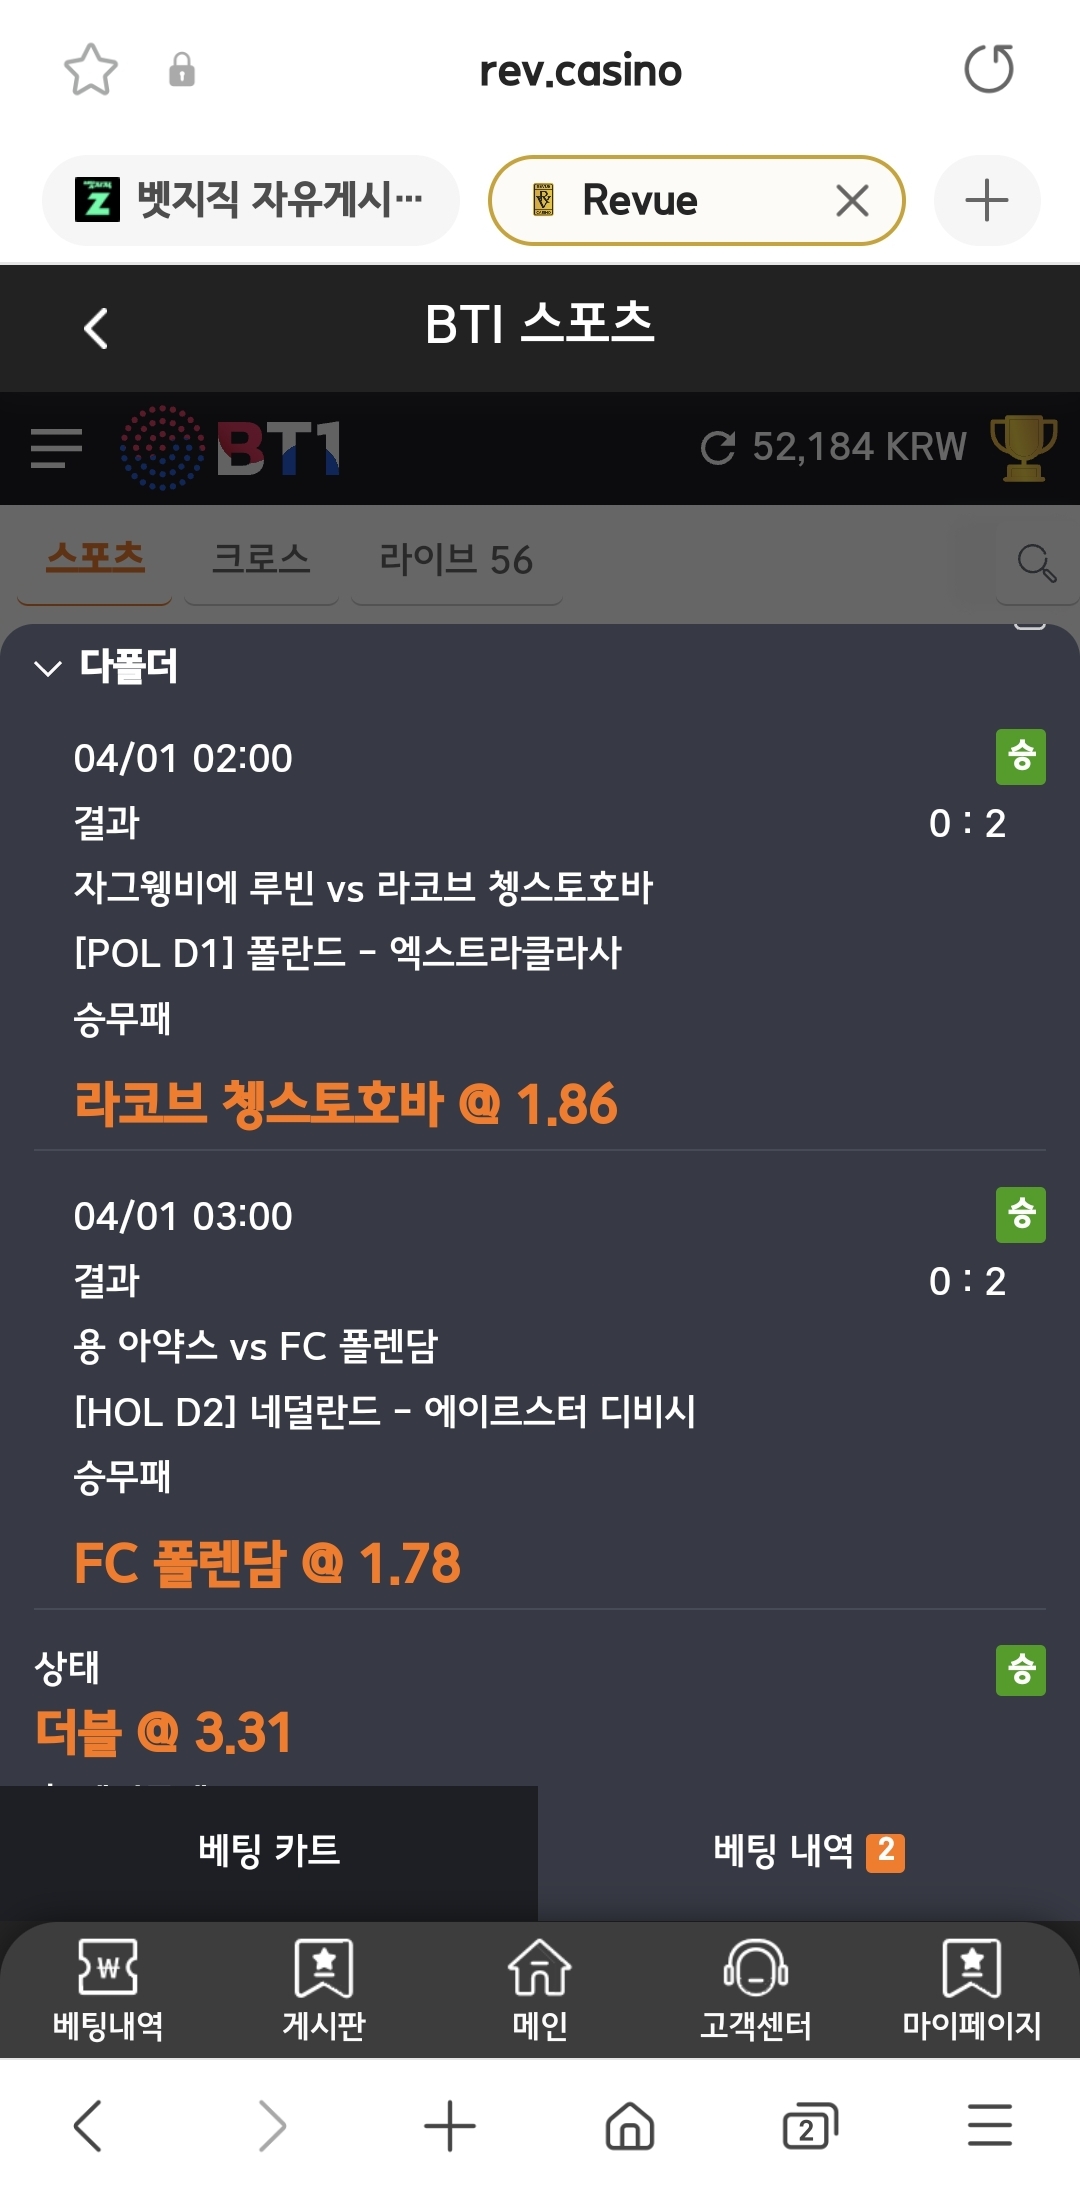Reload the rev.casino page
Screen dimensions: 1080x2194
click(x=988, y=70)
